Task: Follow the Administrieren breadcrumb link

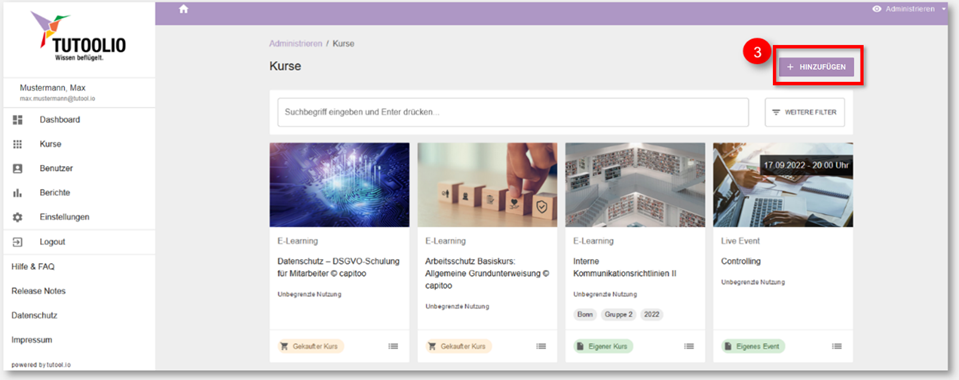Action: 295,44
